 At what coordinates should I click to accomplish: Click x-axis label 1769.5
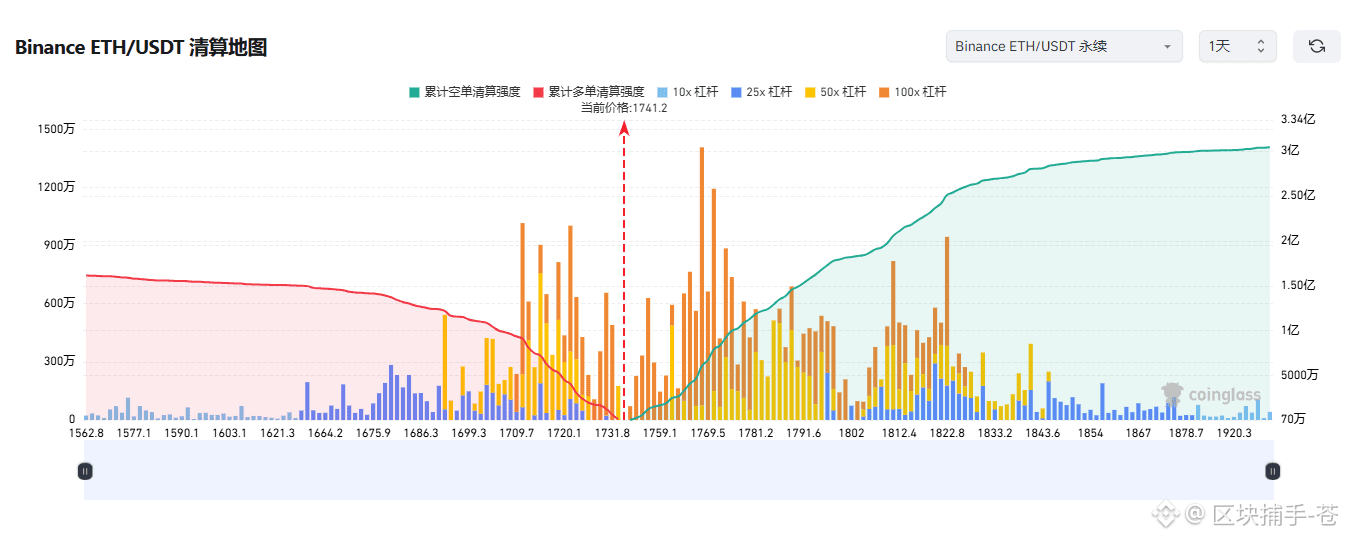tap(708, 433)
